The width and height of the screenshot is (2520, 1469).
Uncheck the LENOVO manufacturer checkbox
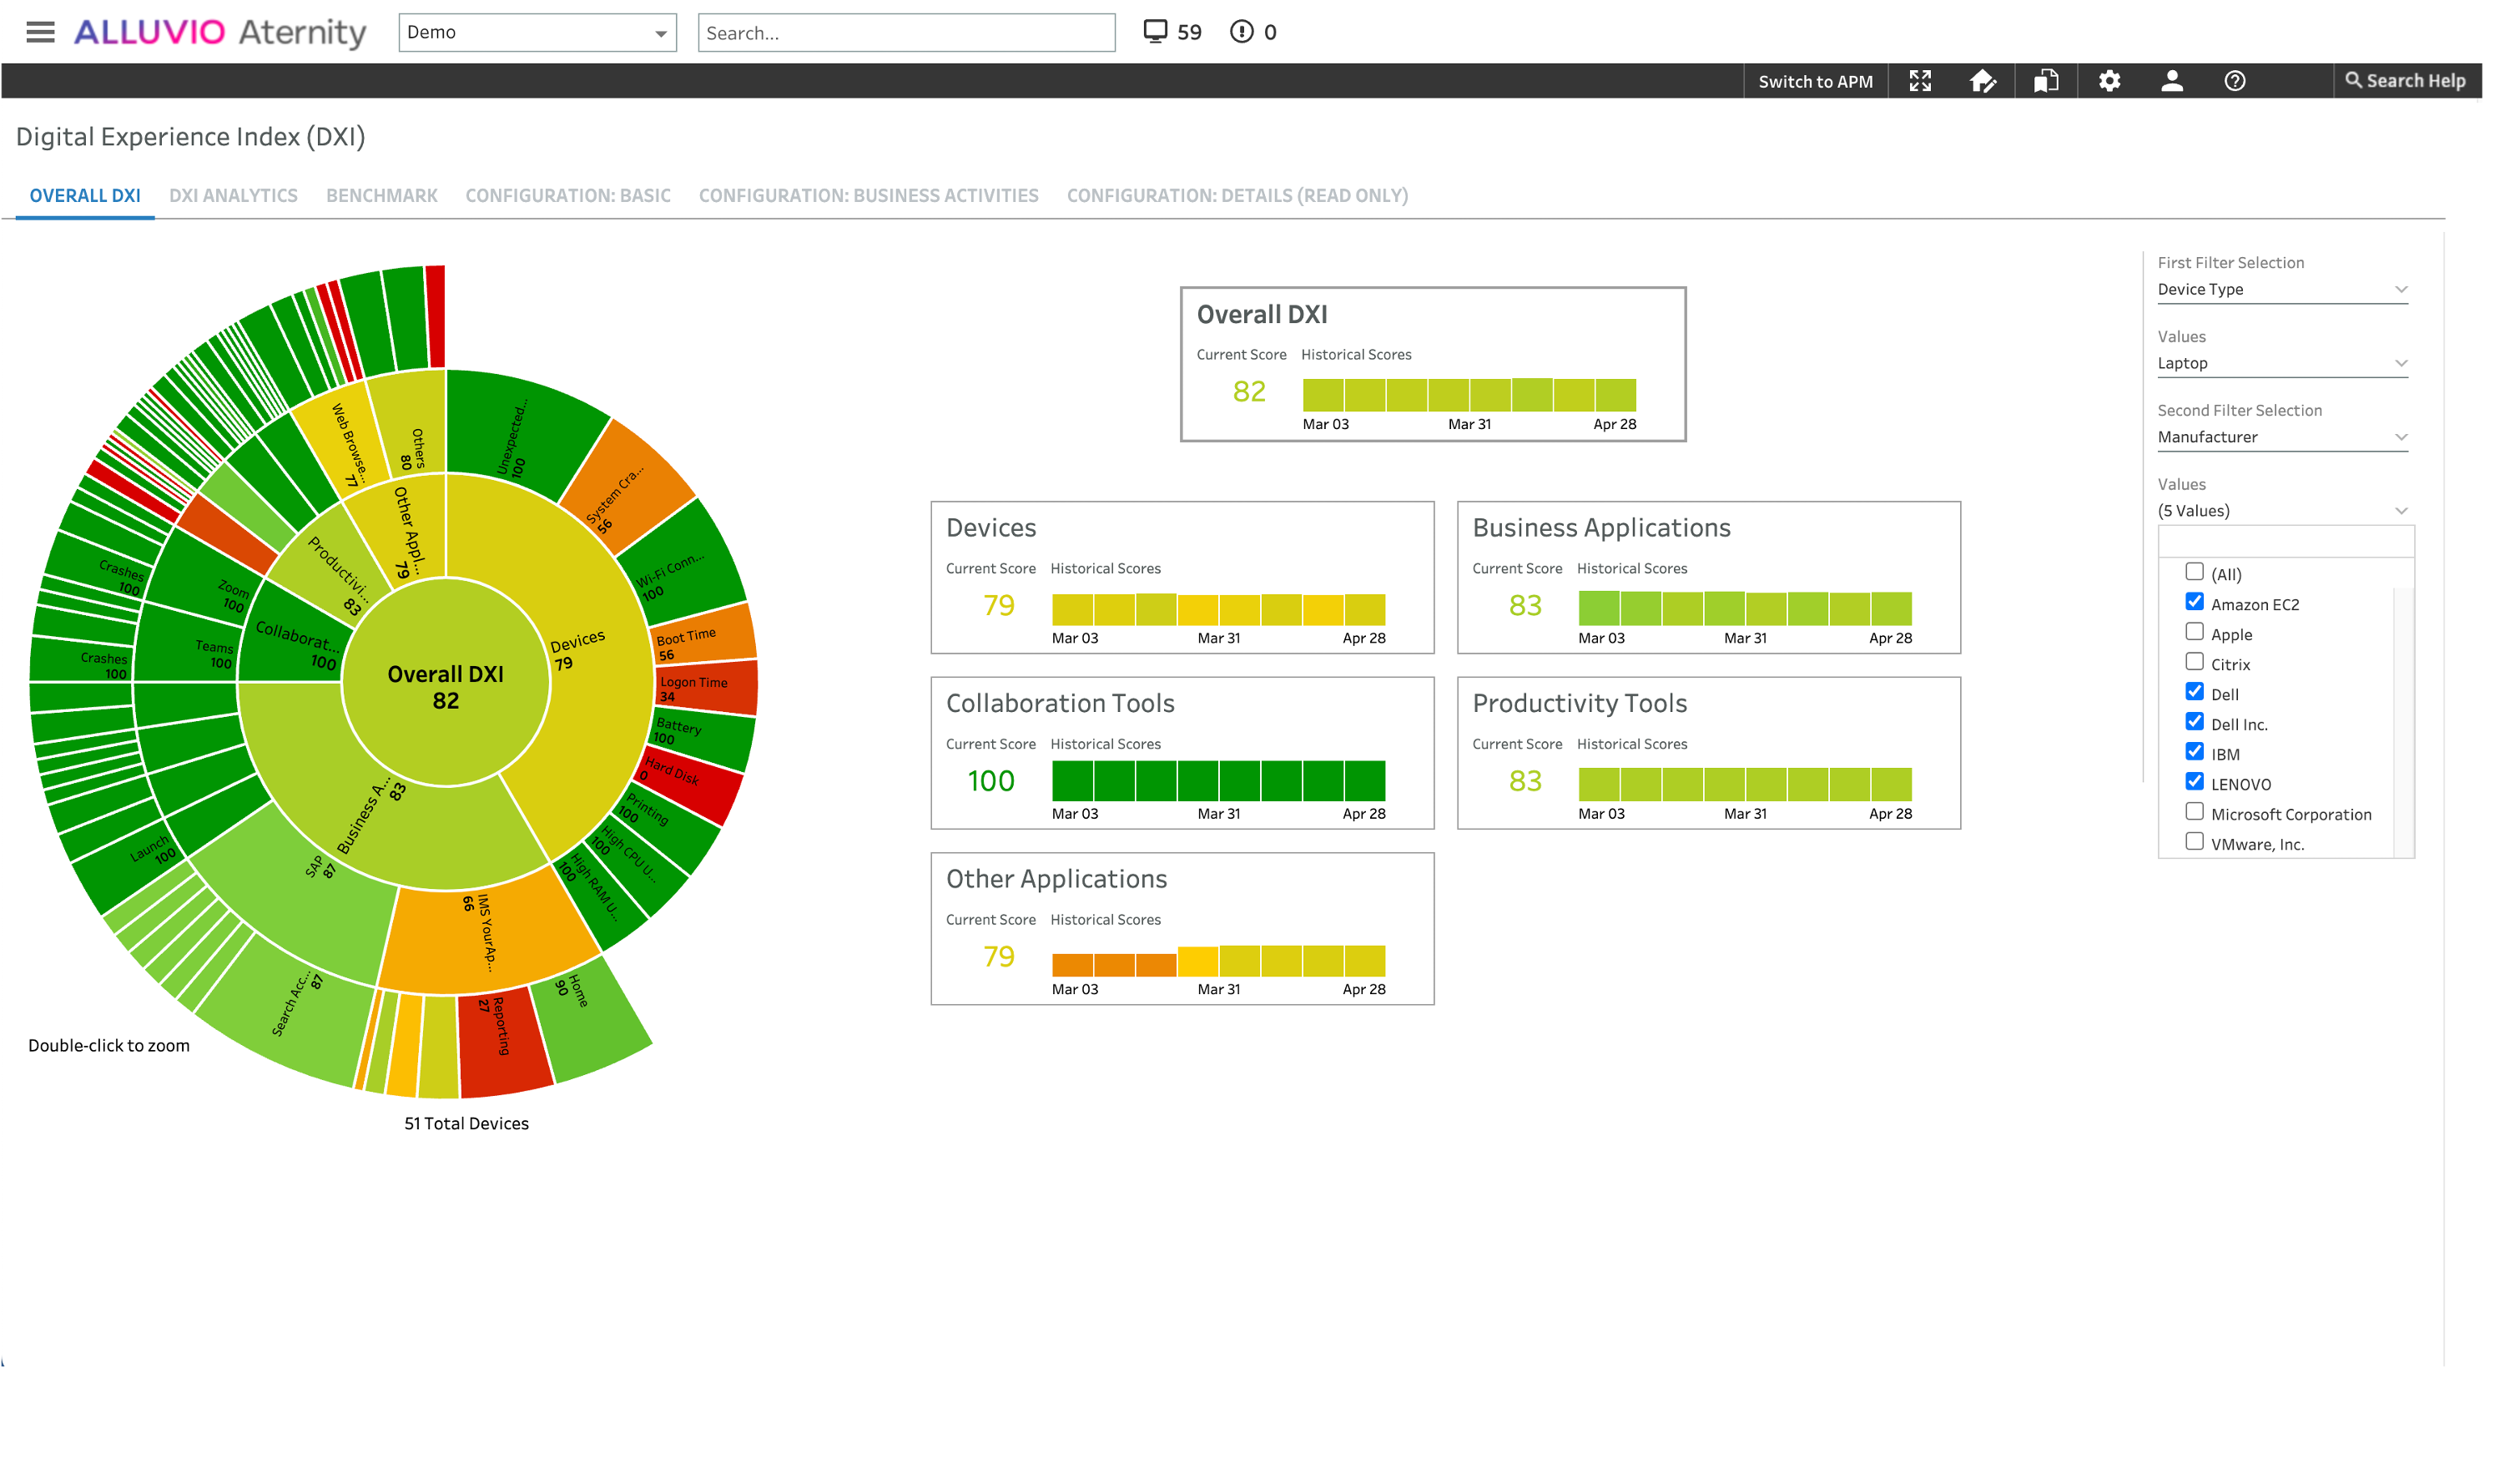(x=2194, y=782)
